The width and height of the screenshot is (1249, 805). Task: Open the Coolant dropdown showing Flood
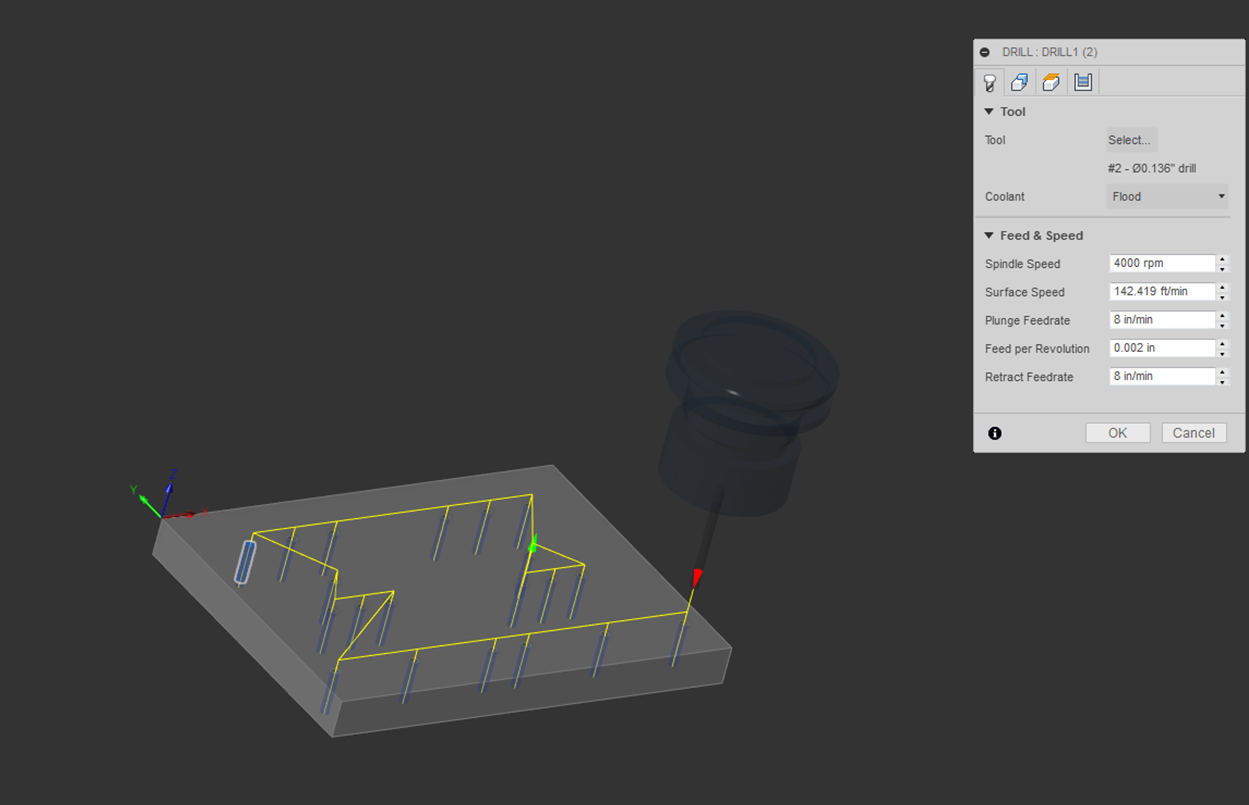(1167, 197)
